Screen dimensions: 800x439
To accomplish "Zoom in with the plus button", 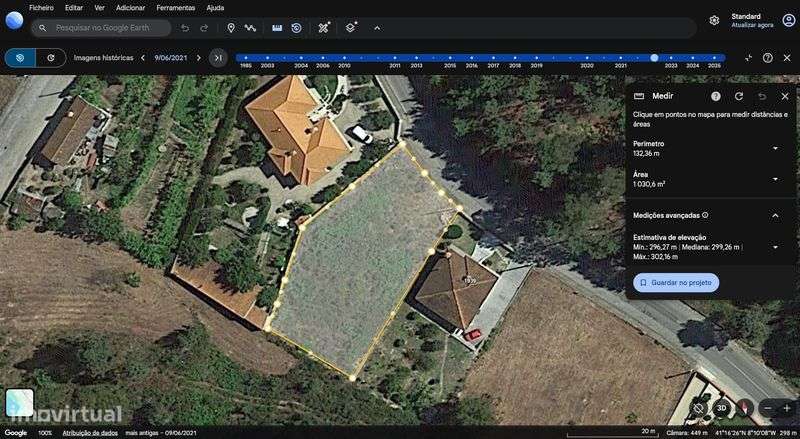I will point(786,408).
